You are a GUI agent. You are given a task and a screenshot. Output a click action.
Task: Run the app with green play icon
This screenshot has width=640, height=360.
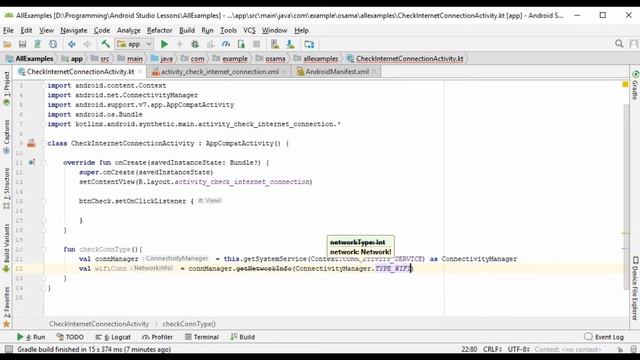[x=164, y=44]
